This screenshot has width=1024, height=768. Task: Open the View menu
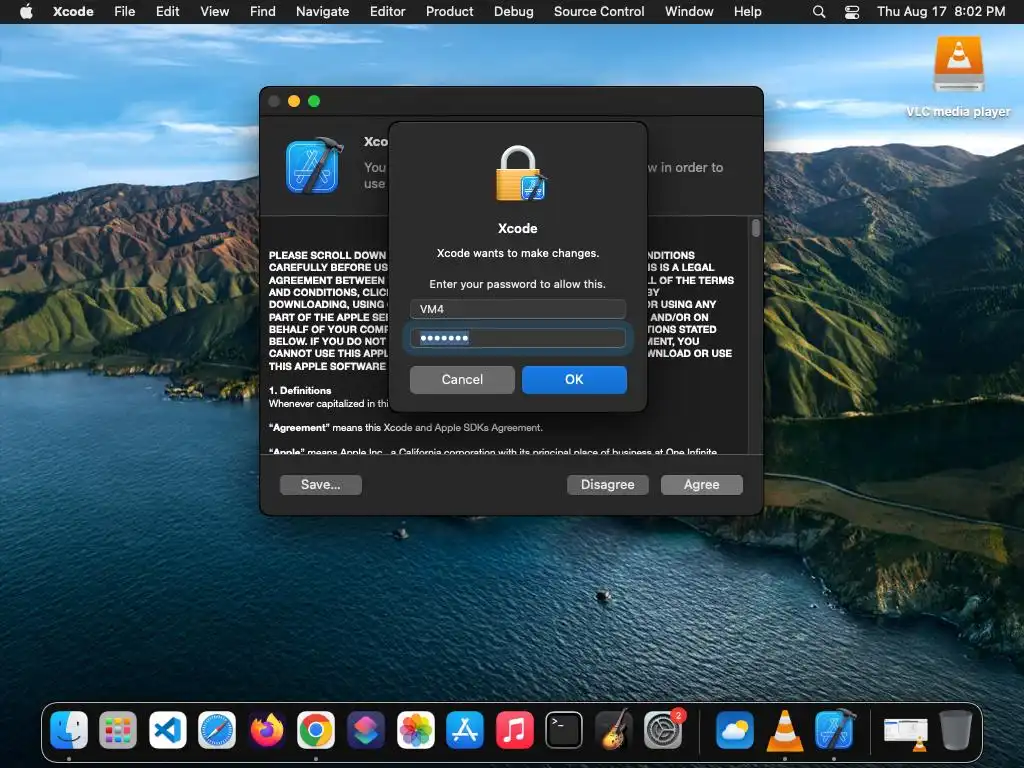(215, 12)
